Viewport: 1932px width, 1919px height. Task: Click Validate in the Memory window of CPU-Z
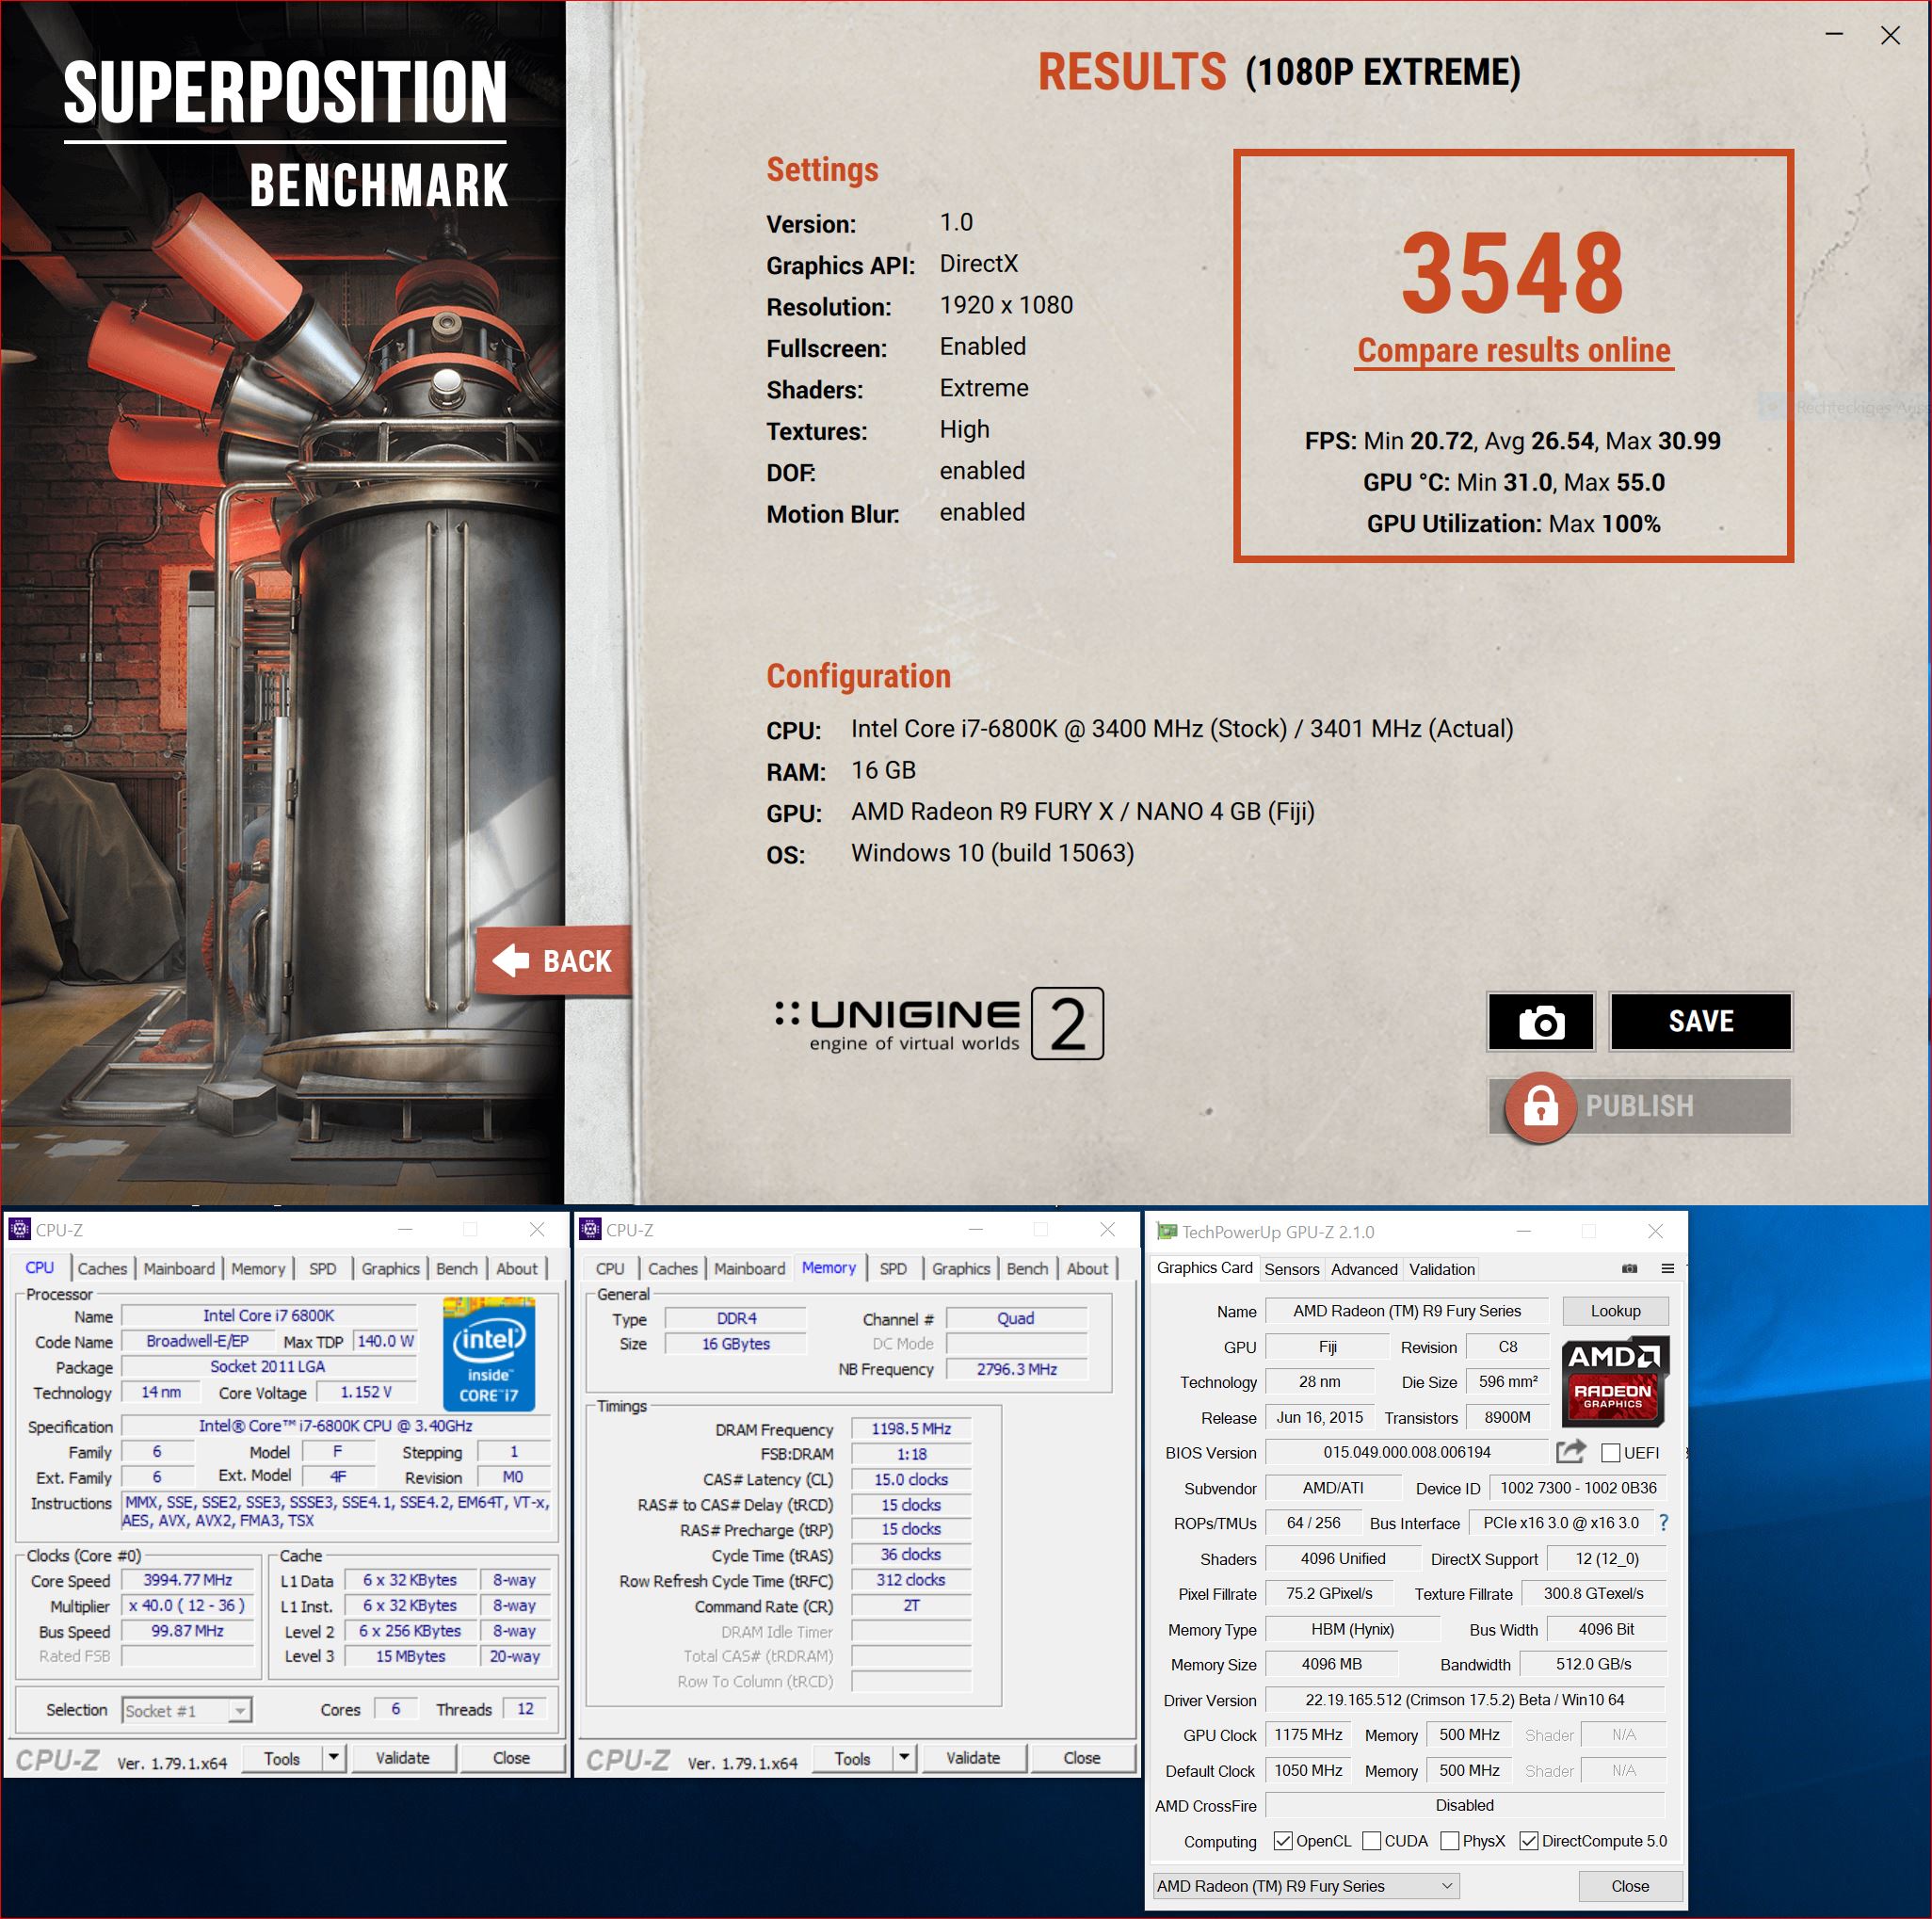[x=972, y=1757]
